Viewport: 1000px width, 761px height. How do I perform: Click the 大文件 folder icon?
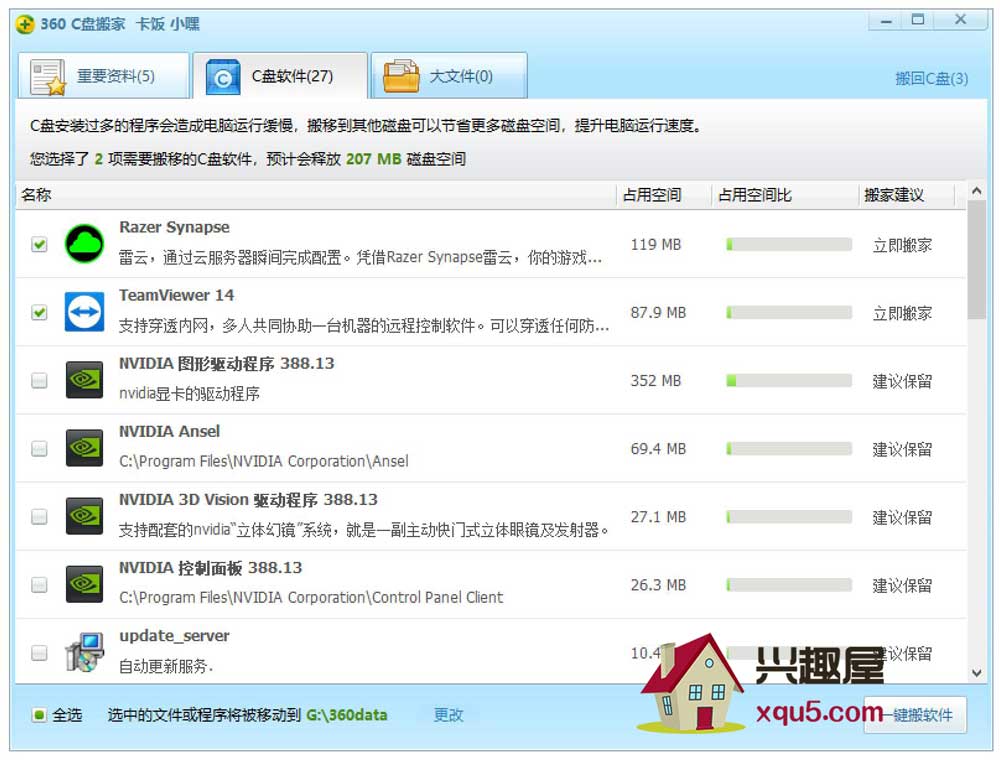(401, 77)
